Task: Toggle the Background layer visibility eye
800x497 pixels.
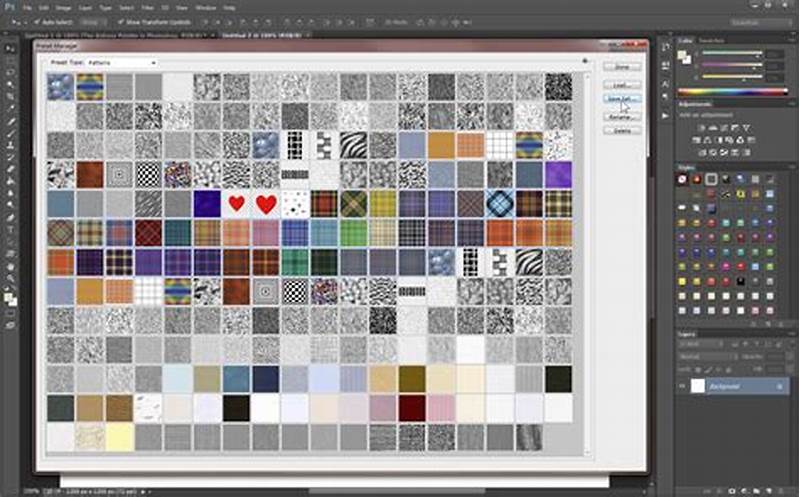Action: [682, 386]
